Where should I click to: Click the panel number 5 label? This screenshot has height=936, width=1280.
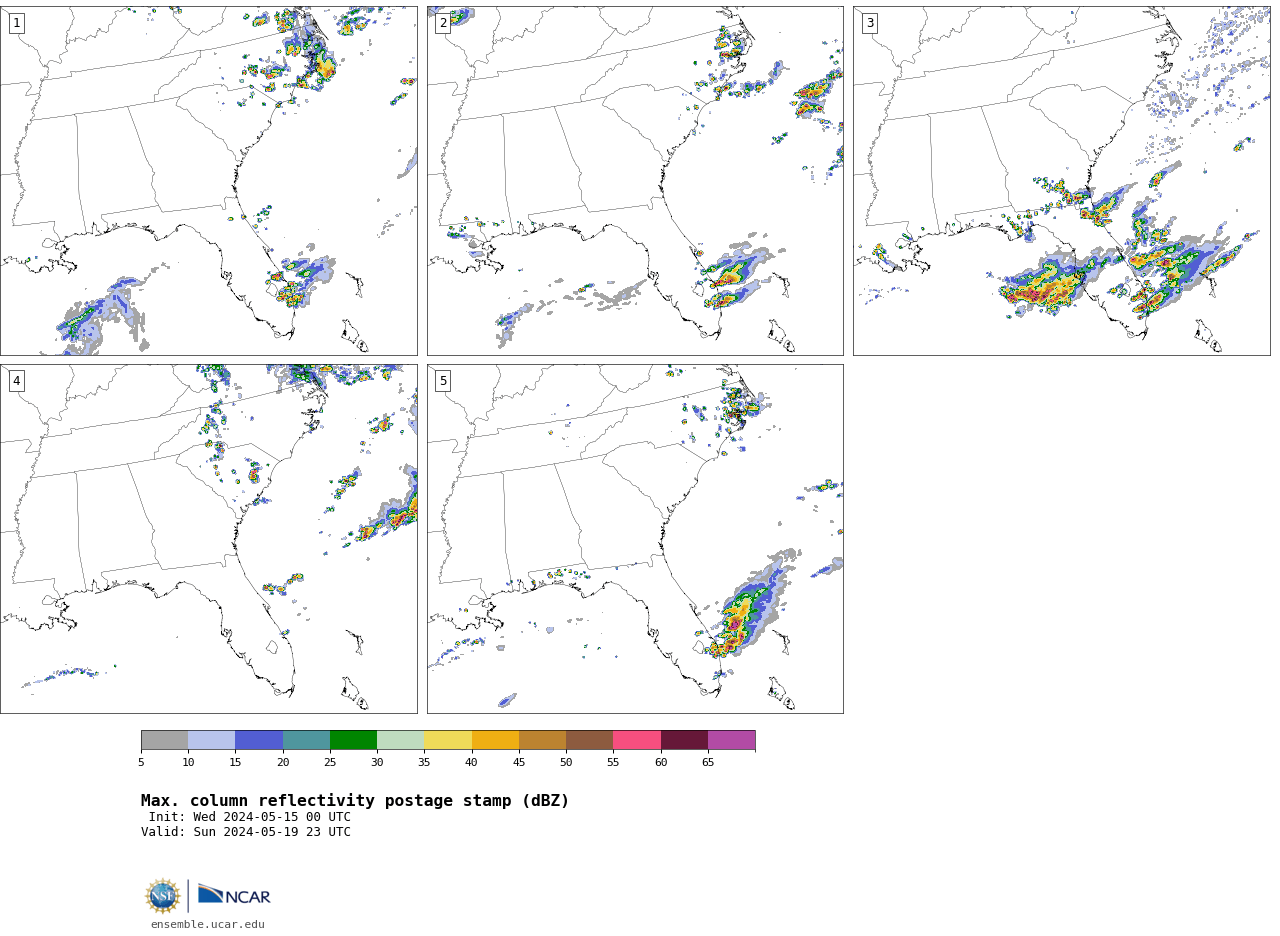443,381
